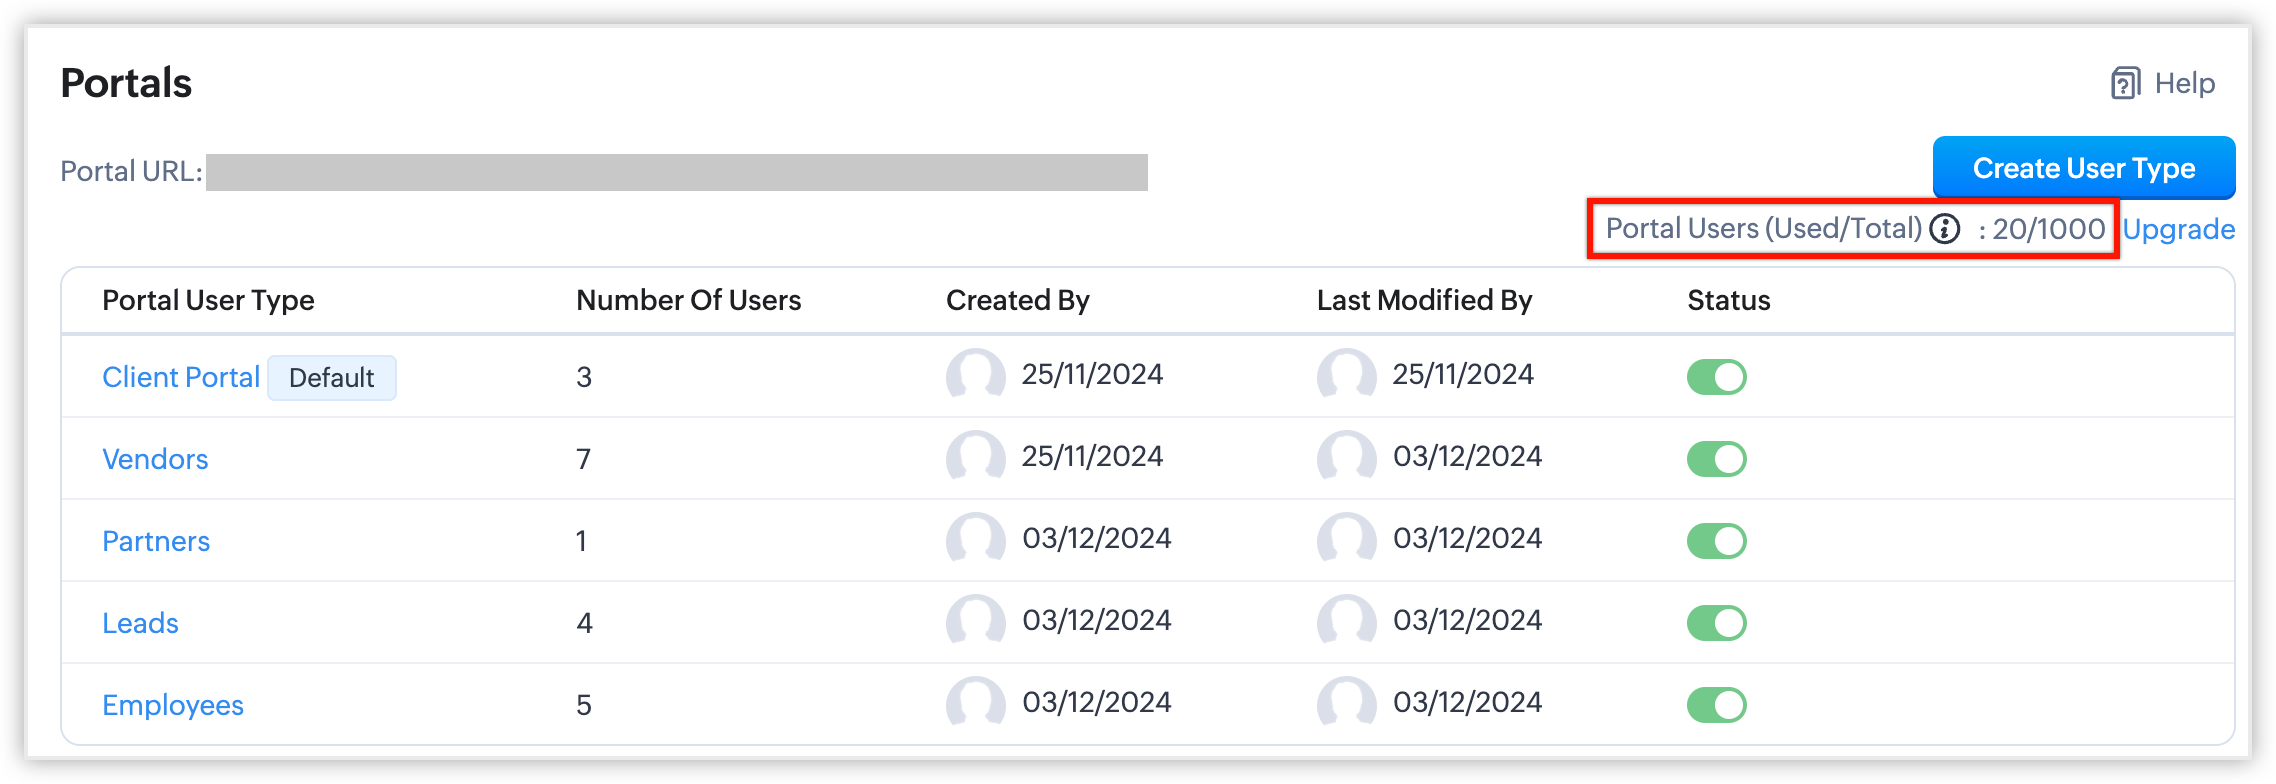Click Vendors last modified avatar icon
This screenshot has height=784, width=2276.
(x=1346, y=458)
